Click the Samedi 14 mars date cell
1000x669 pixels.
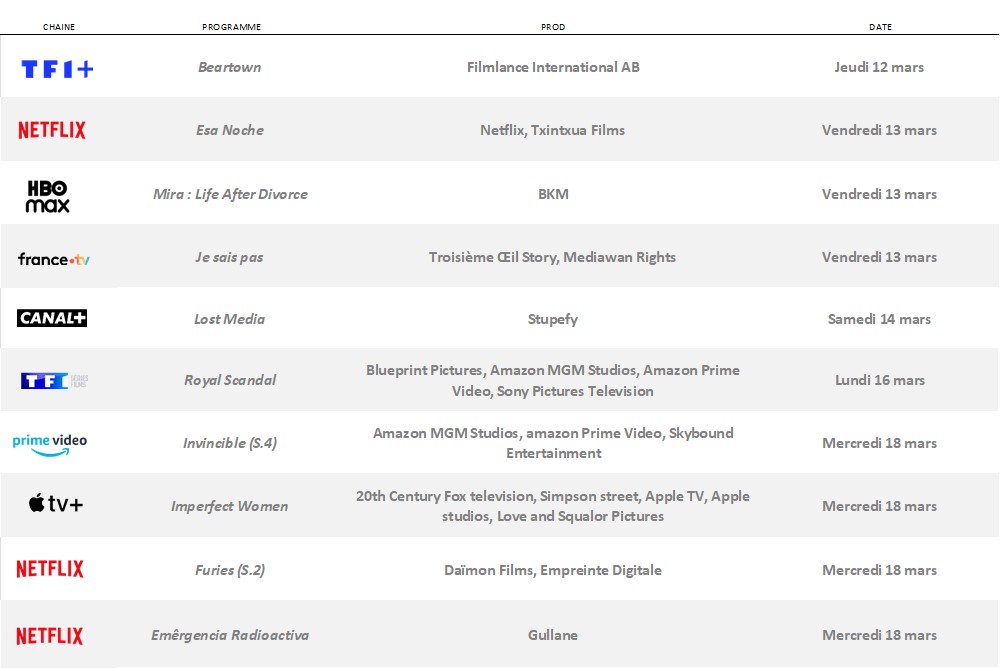[x=879, y=319]
